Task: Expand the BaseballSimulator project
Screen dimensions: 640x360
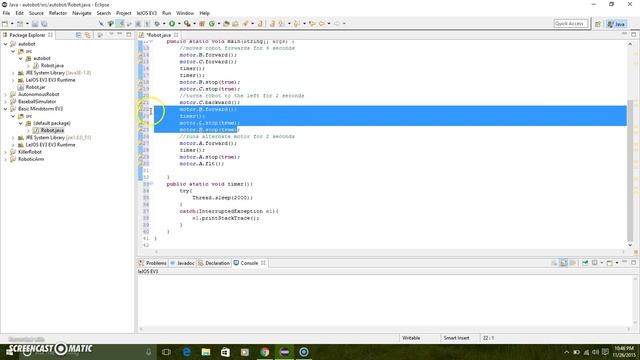Action: [x=6, y=102]
